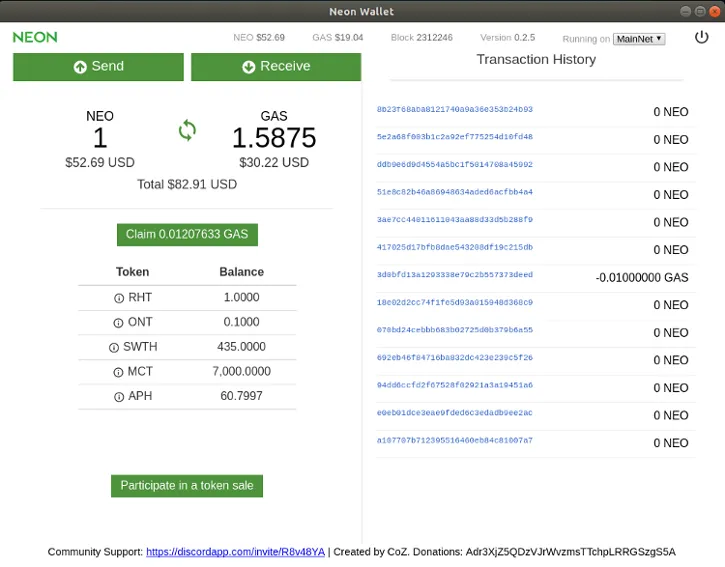Screen dimensions: 725x567
Task: Click the $30.22 USD GAS value
Action: pyautogui.click(x=274, y=163)
